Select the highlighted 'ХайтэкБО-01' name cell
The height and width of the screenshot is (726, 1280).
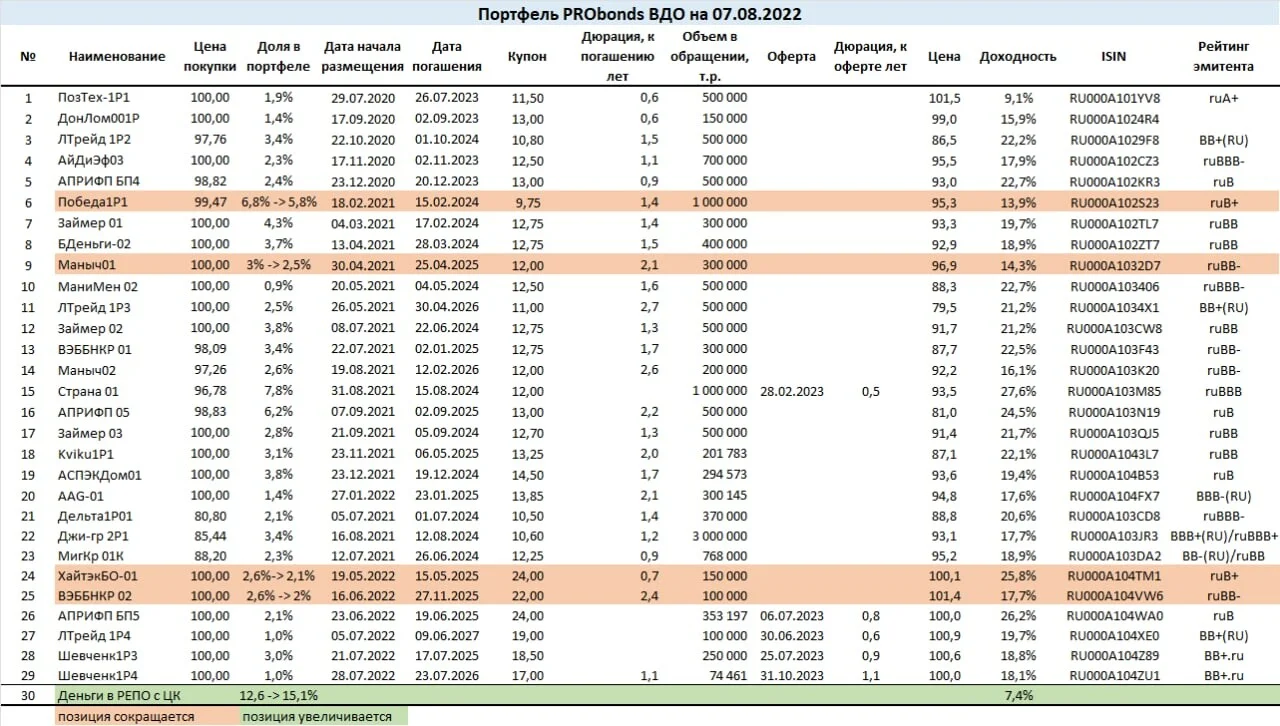point(97,577)
